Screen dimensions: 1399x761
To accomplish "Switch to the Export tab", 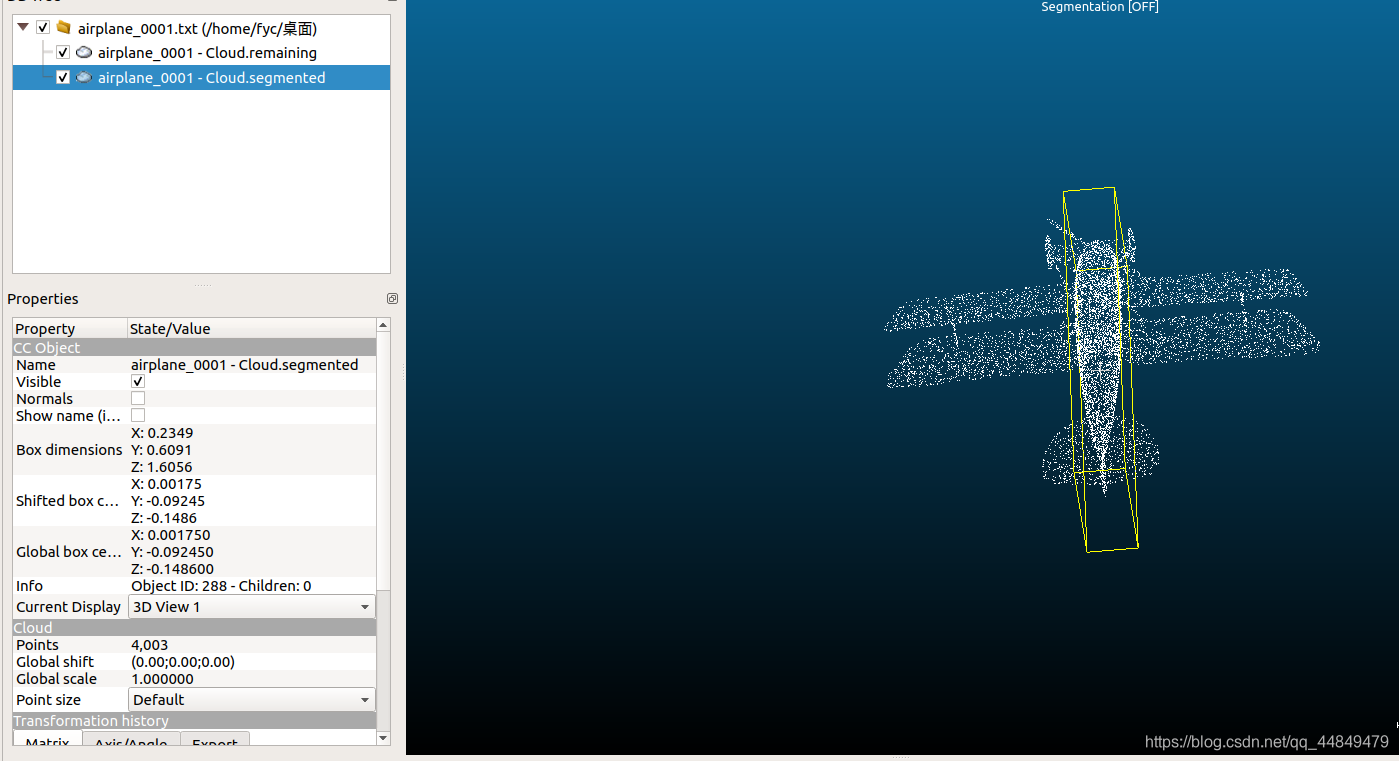I will [215, 739].
